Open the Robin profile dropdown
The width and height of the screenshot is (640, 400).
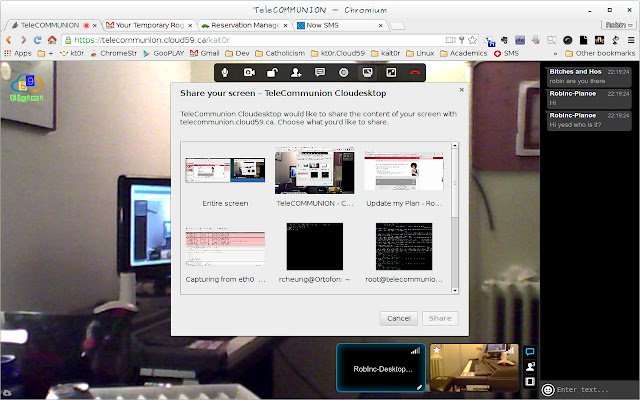(619, 25)
